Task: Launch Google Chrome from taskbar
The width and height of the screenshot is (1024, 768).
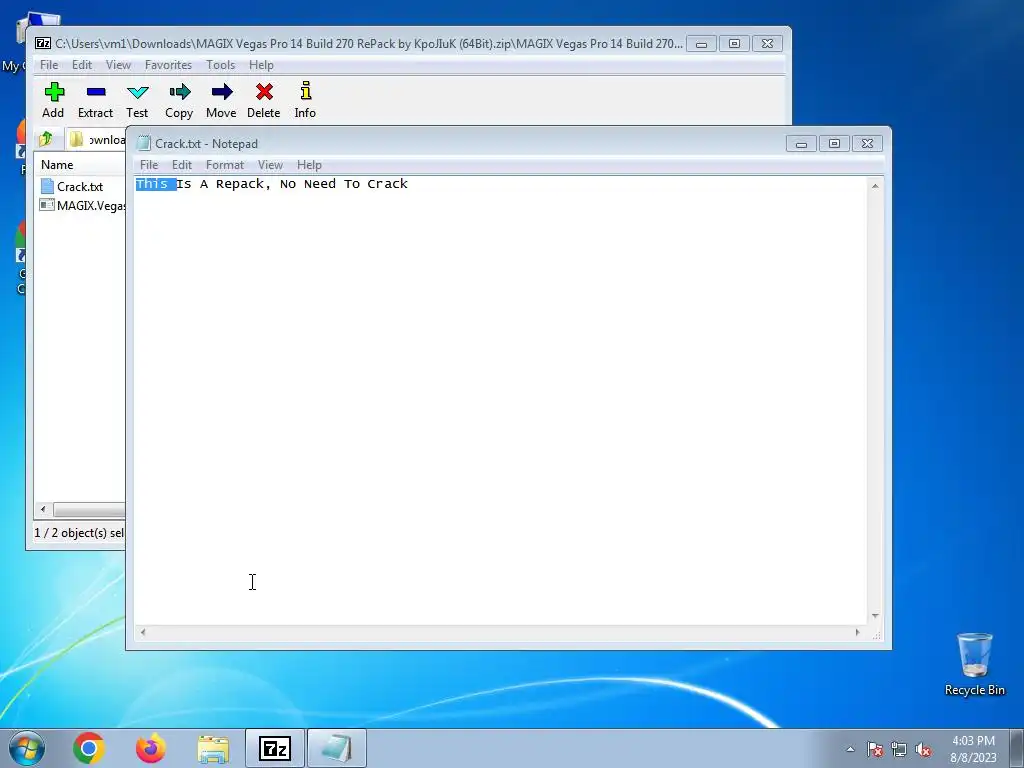Action: [89, 748]
